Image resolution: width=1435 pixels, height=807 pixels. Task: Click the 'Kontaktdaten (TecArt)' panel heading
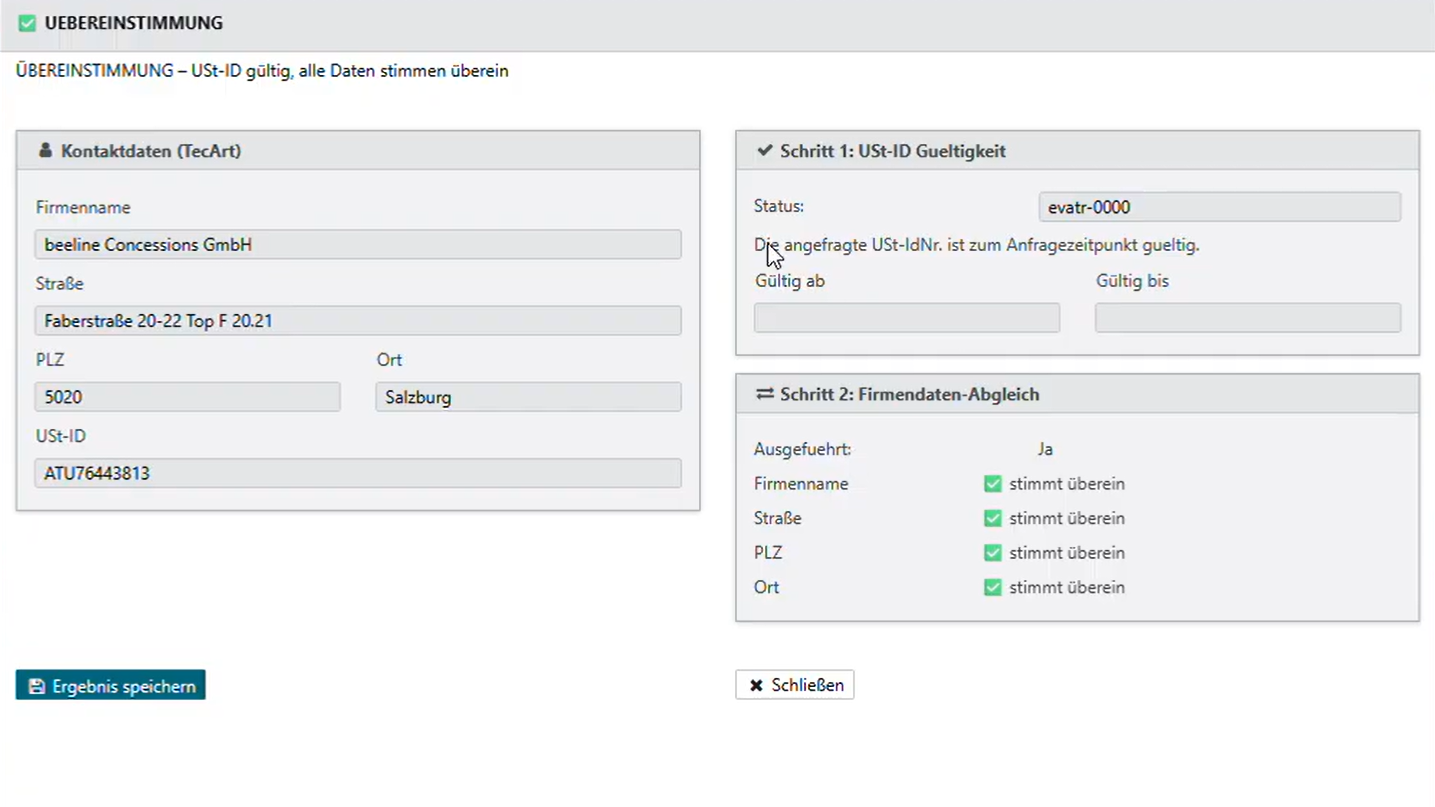(x=151, y=151)
